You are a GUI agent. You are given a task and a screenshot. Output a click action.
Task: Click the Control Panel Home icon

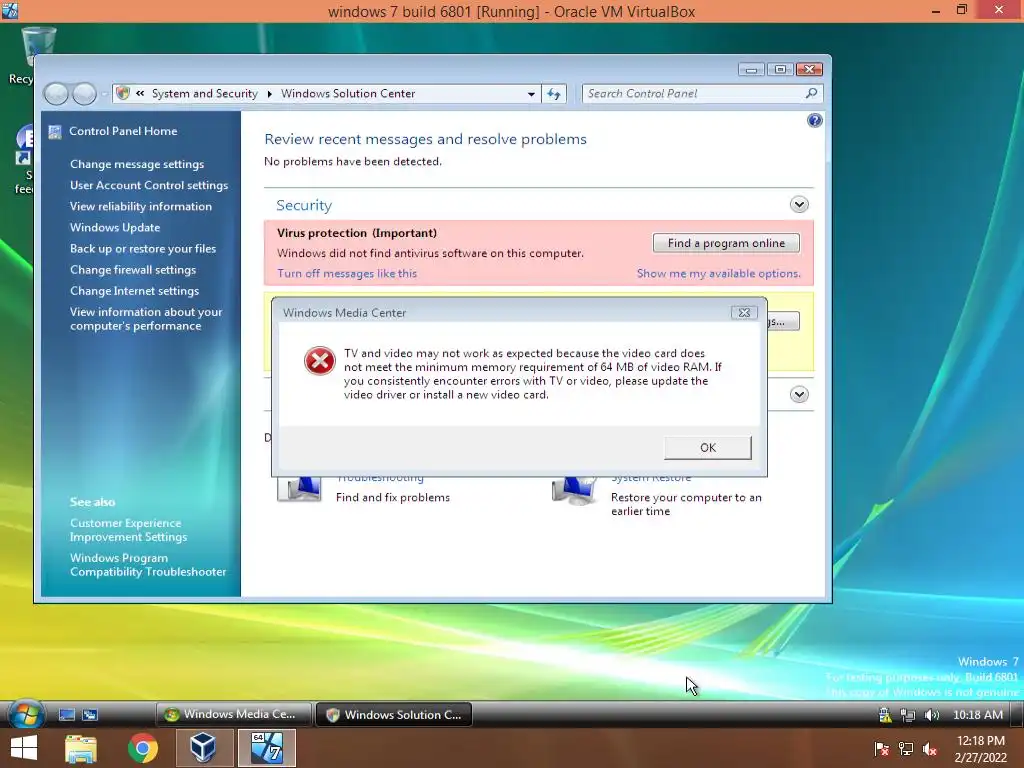click(x=55, y=131)
